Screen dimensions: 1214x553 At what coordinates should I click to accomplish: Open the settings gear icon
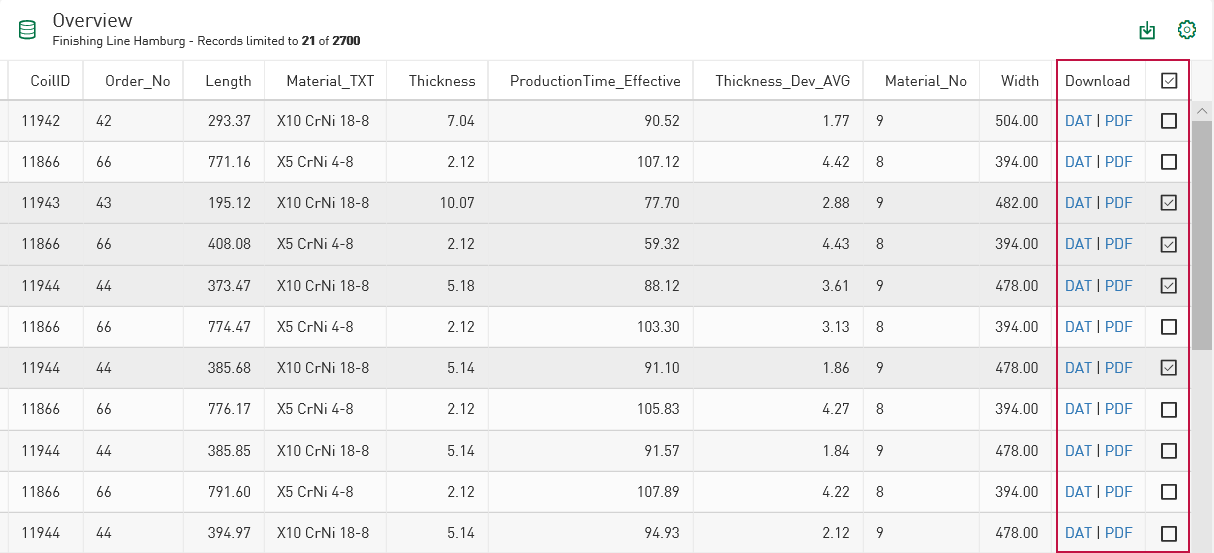coord(1187,30)
